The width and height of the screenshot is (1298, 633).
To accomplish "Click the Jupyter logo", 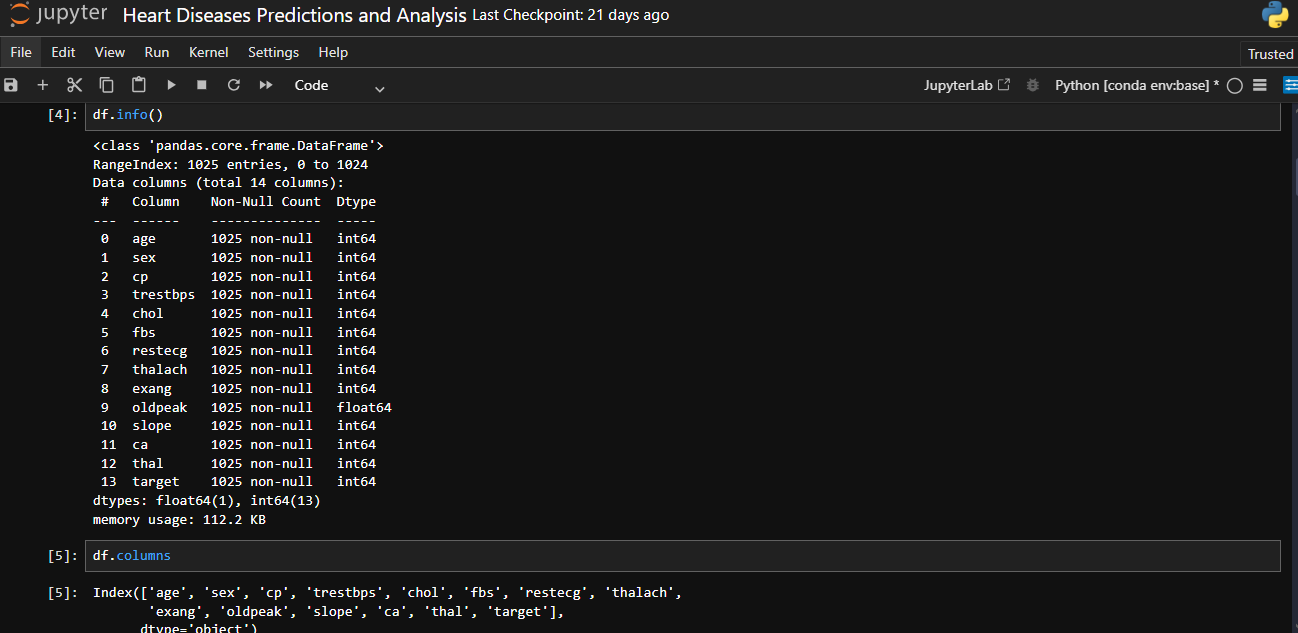I will [59, 15].
